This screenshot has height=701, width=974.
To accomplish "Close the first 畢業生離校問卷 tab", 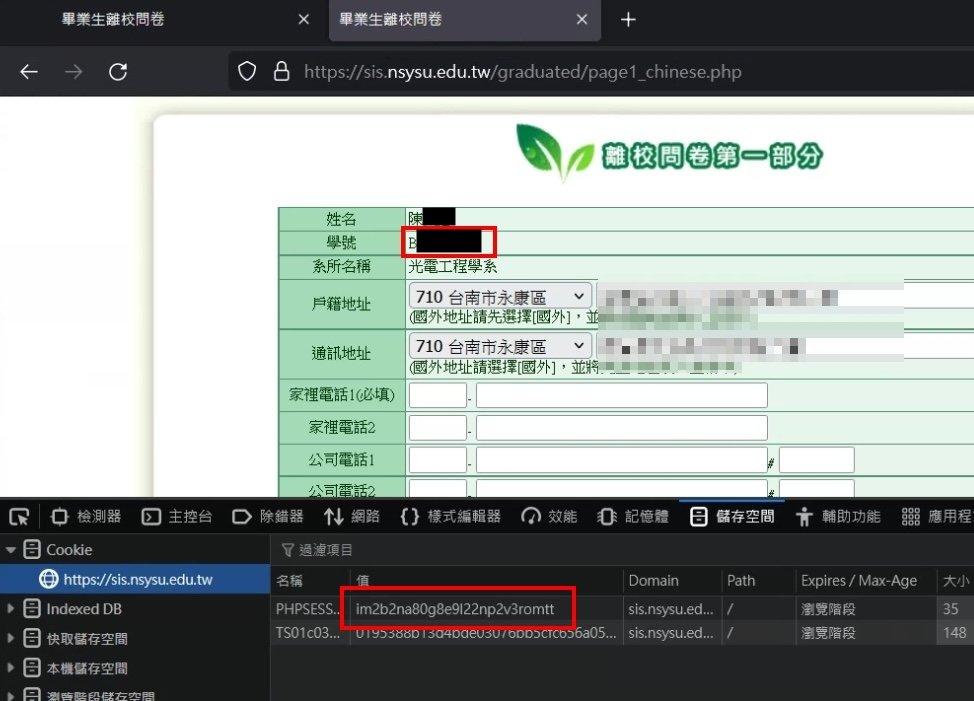I will tap(304, 20).
